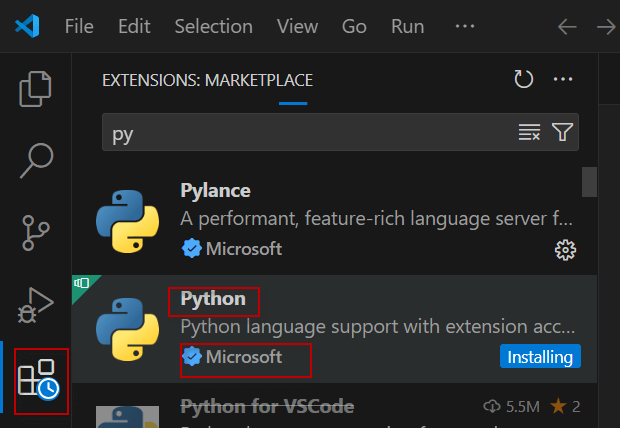Open the Explorer view in activity bar
The image size is (620, 428).
(x=36, y=89)
